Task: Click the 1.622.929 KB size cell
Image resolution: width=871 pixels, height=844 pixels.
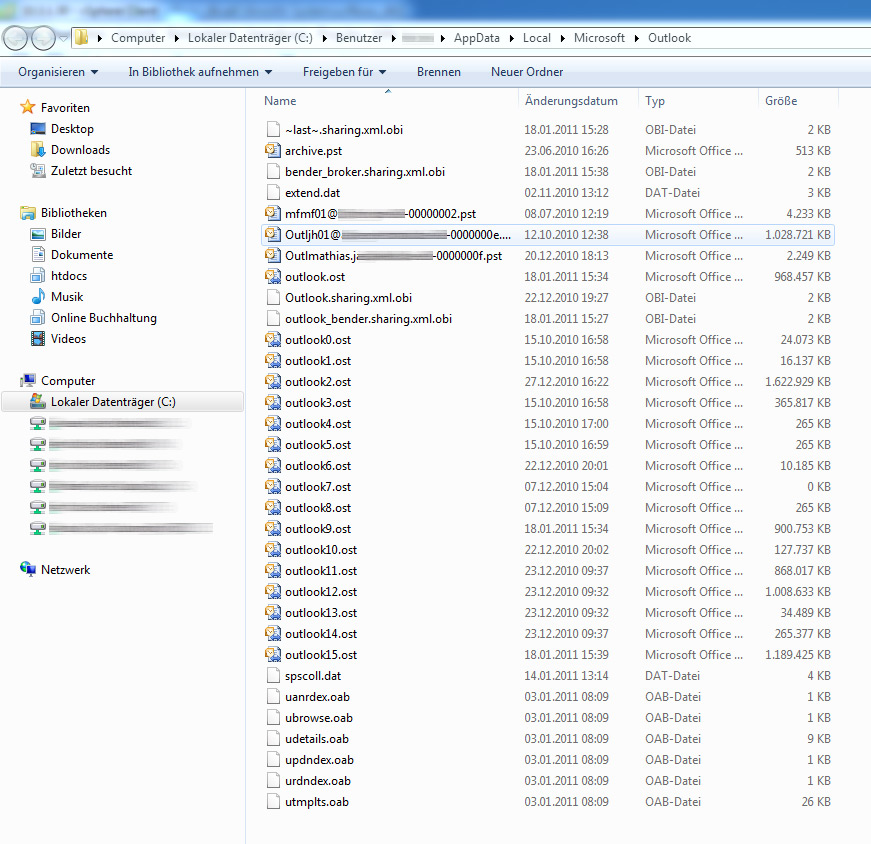Action: point(798,382)
